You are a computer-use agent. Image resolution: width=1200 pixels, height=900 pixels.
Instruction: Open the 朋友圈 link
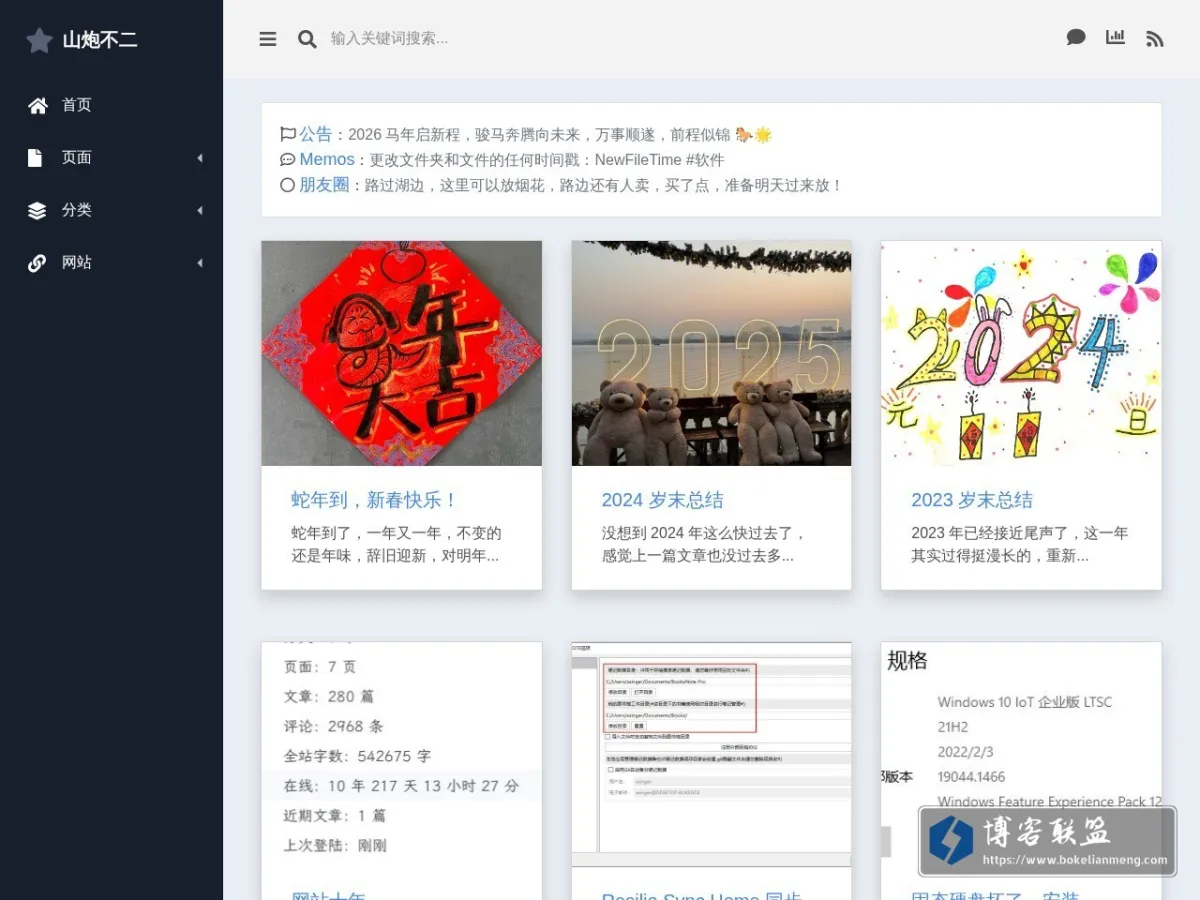coord(324,185)
